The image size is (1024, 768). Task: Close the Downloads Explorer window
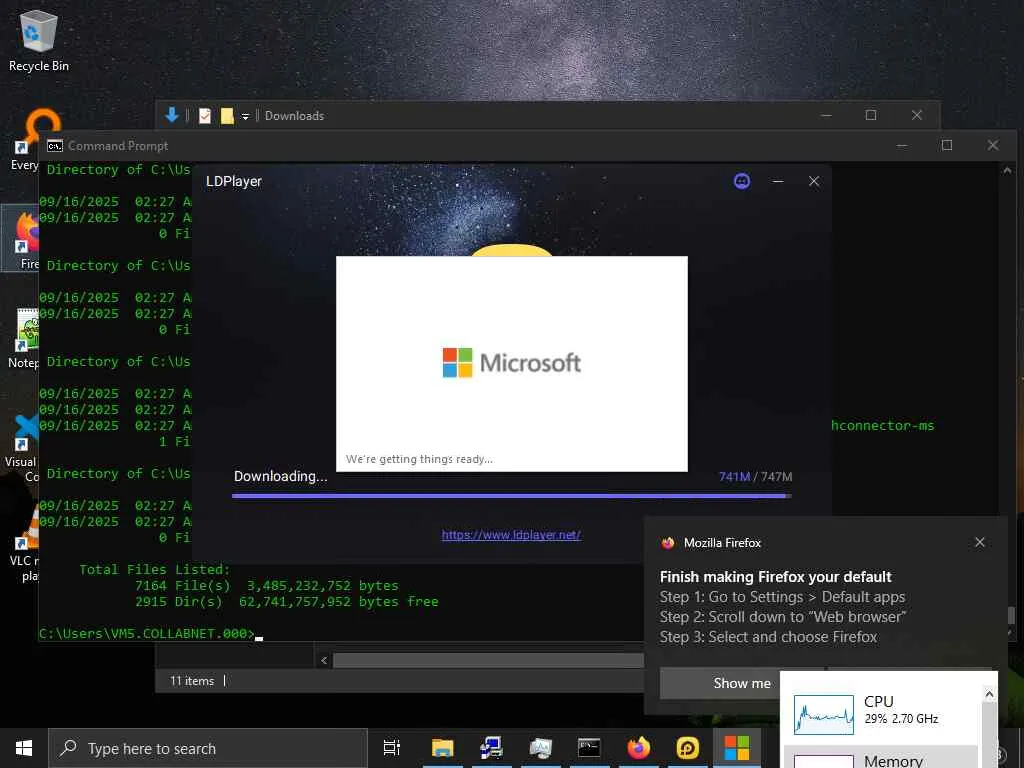point(917,115)
